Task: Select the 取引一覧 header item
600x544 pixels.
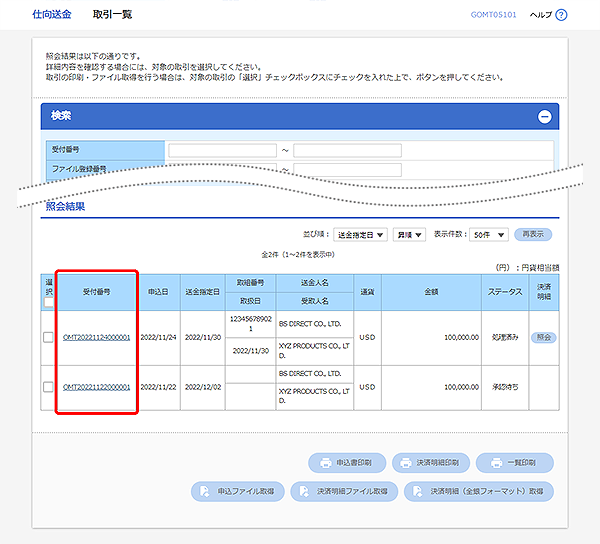Action: pos(112,15)
